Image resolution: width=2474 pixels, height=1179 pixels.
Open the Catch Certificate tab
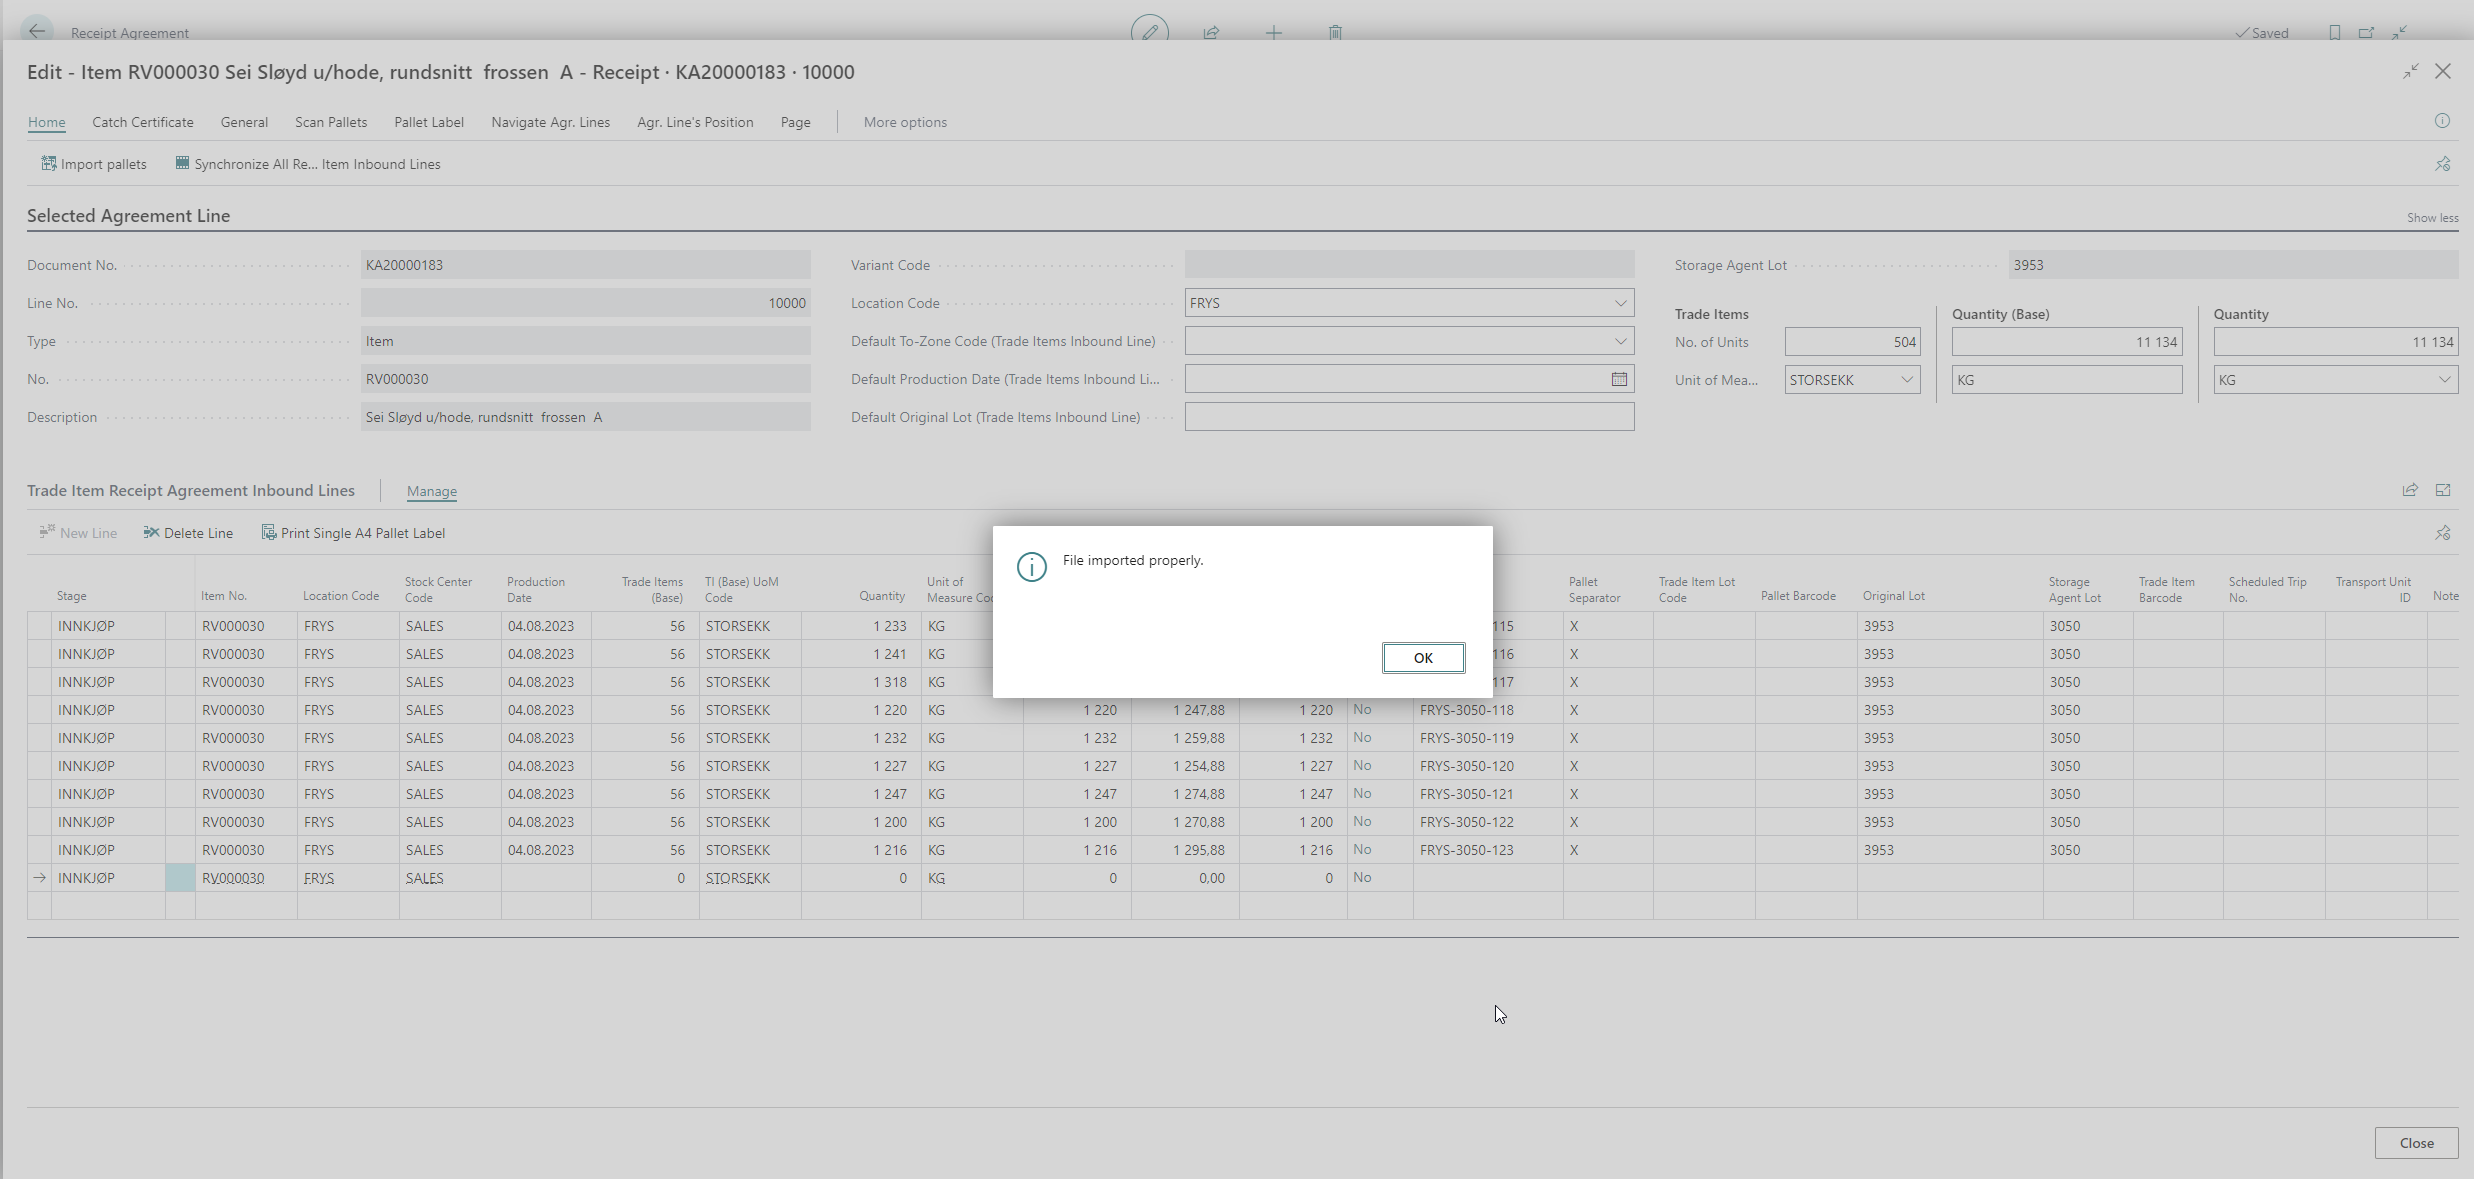pos(143,122)
